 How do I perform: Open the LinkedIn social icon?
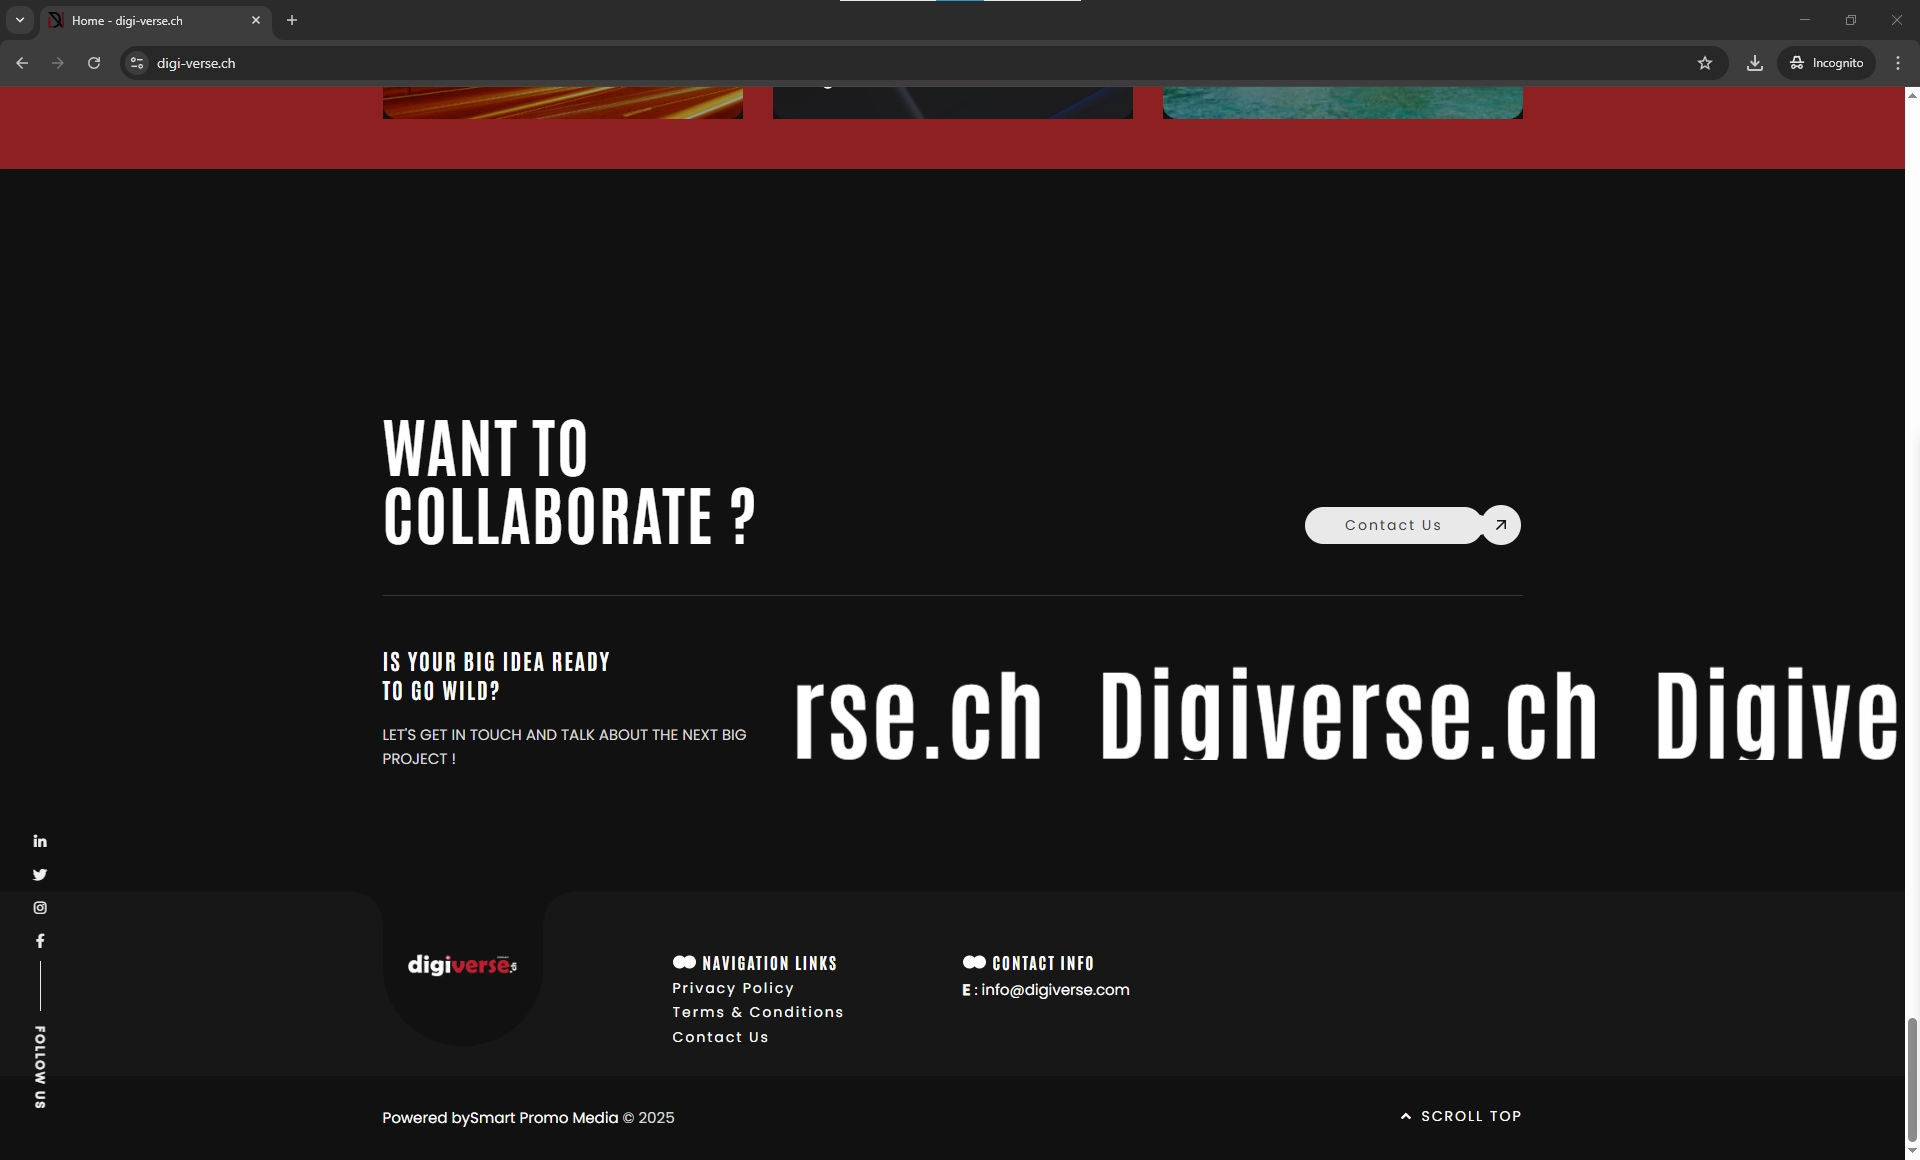[40, 841]
